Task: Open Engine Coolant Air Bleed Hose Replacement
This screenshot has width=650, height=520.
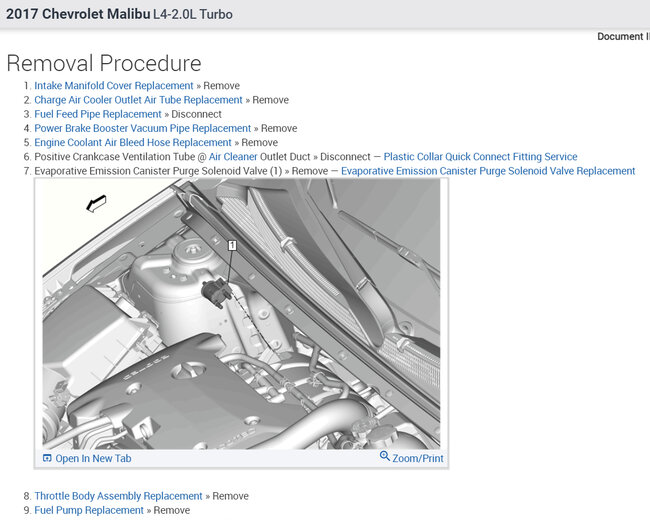Action: [133, 143]
